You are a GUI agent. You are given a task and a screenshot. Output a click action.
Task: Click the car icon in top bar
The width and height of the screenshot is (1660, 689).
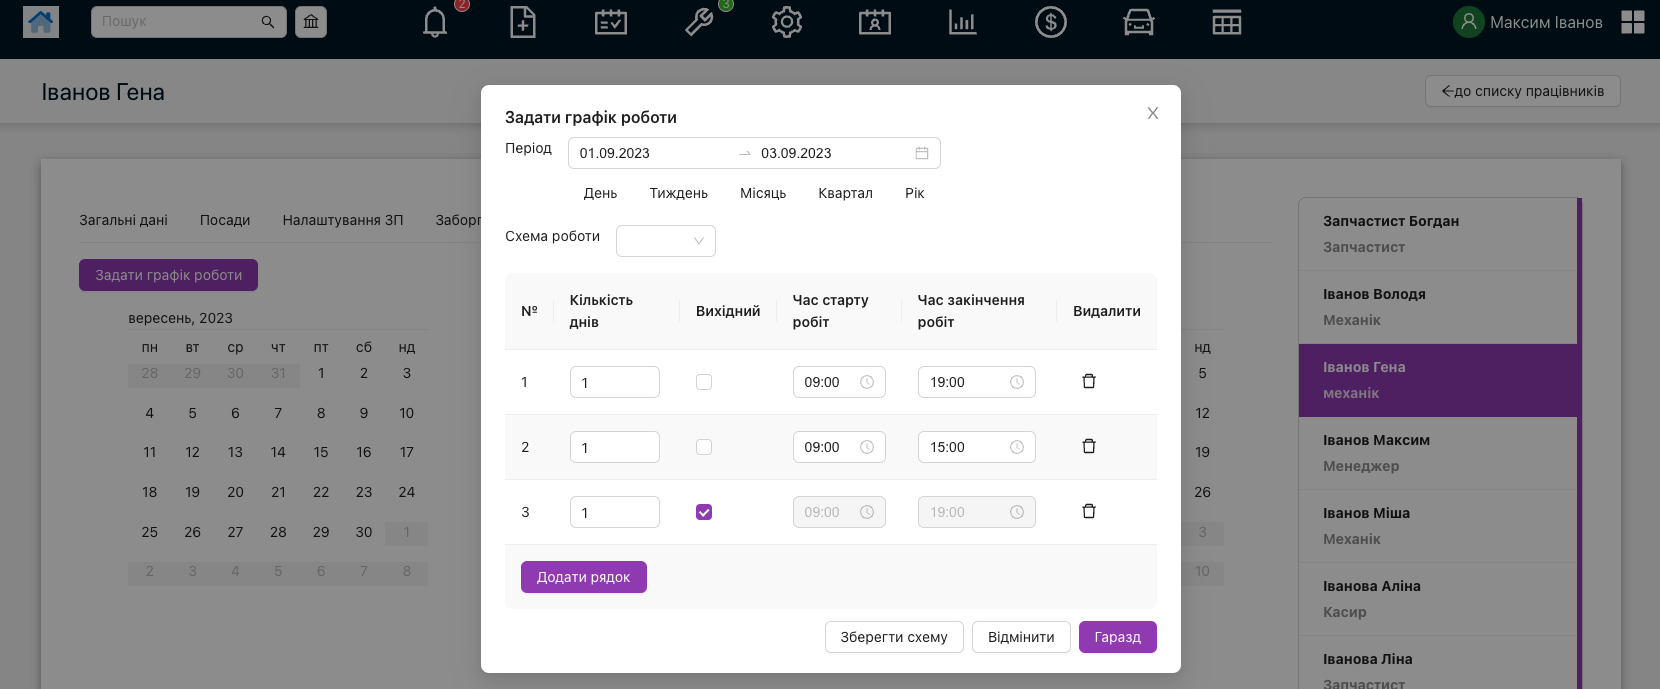(x=1138, y=22)
